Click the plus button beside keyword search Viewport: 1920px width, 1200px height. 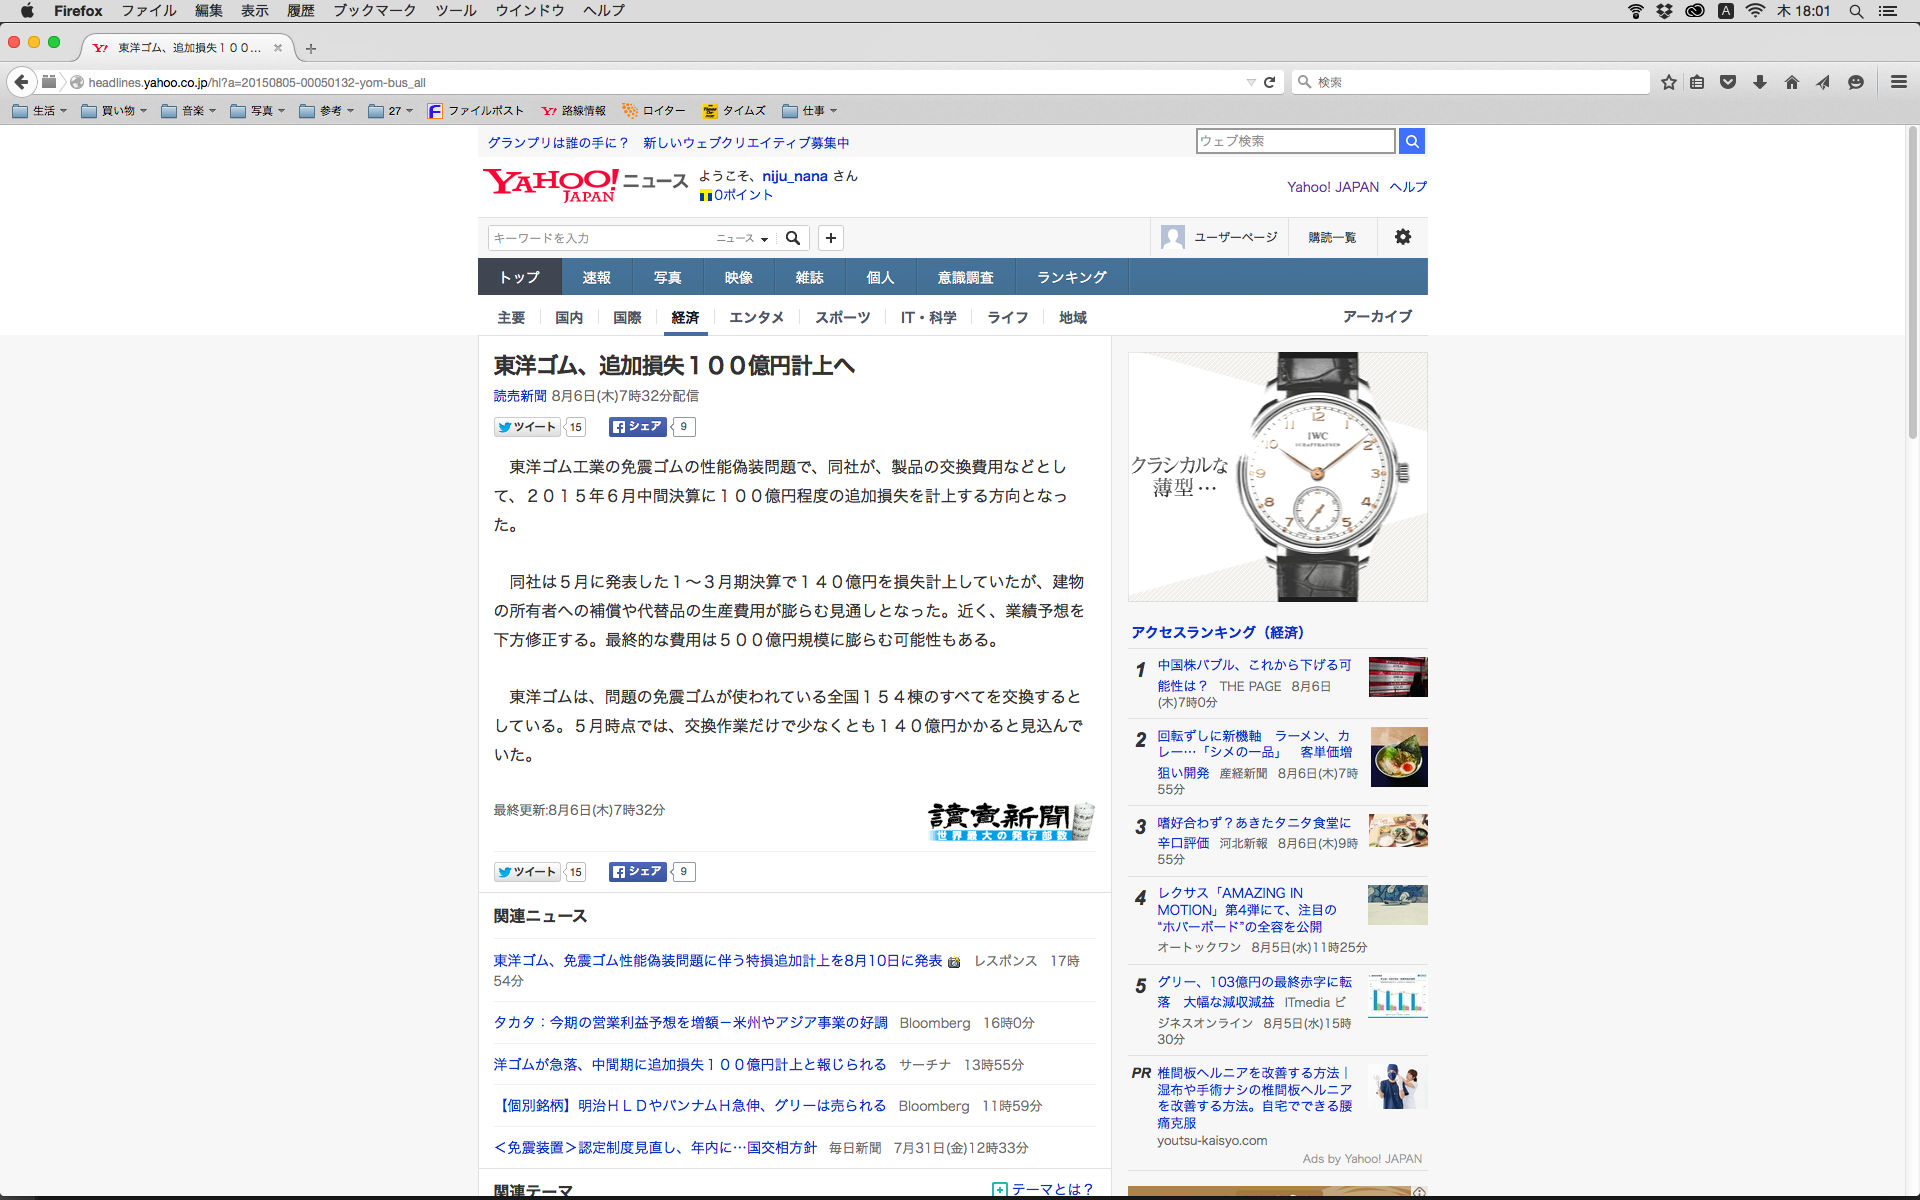pyautogui.click(x=830, y=238)
